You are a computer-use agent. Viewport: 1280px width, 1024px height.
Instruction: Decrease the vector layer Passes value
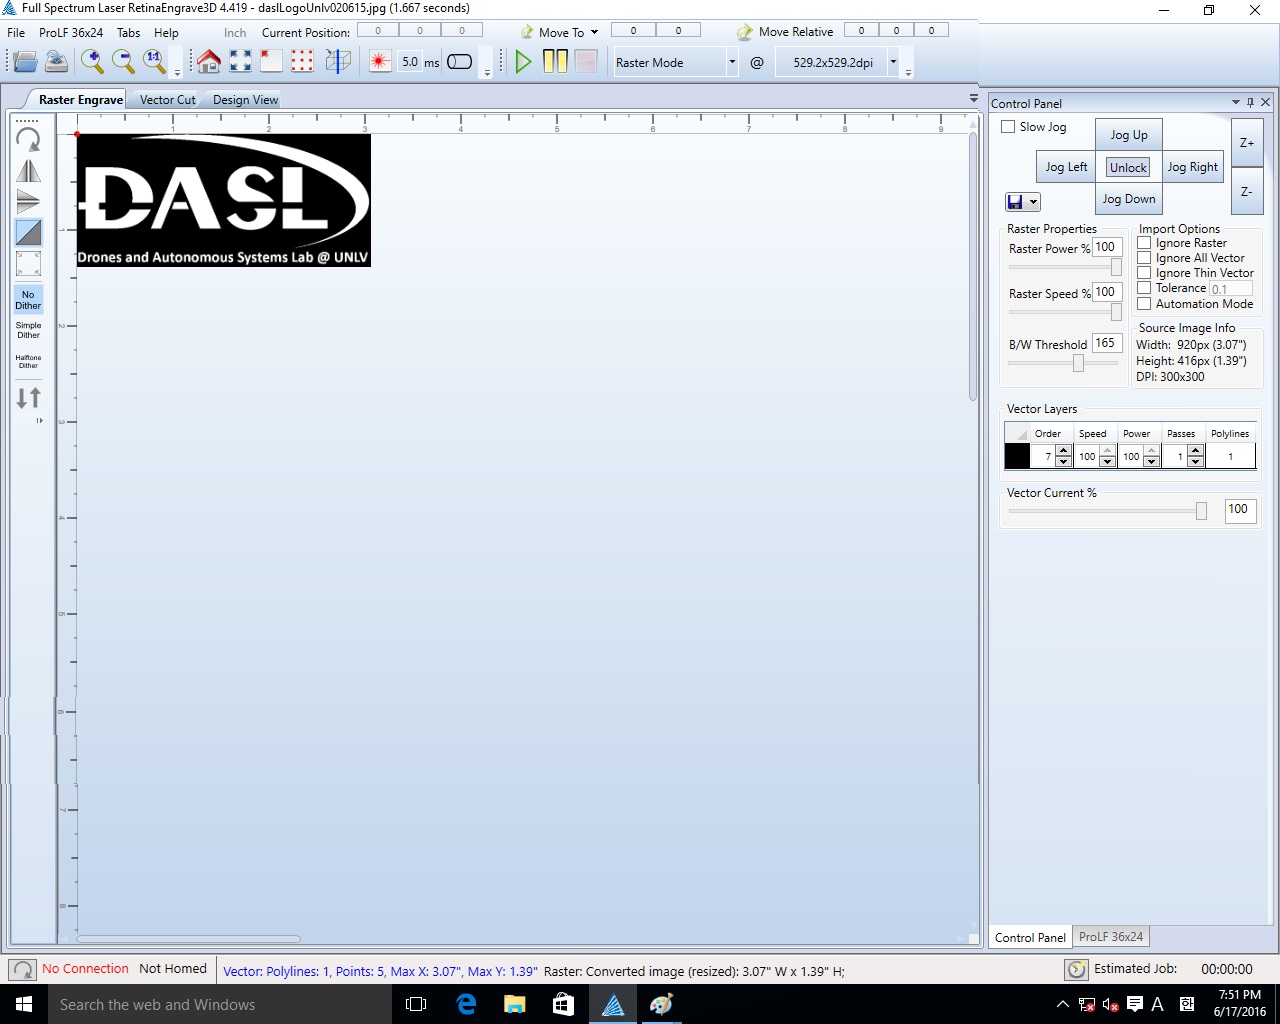(x=1195, y=462)
